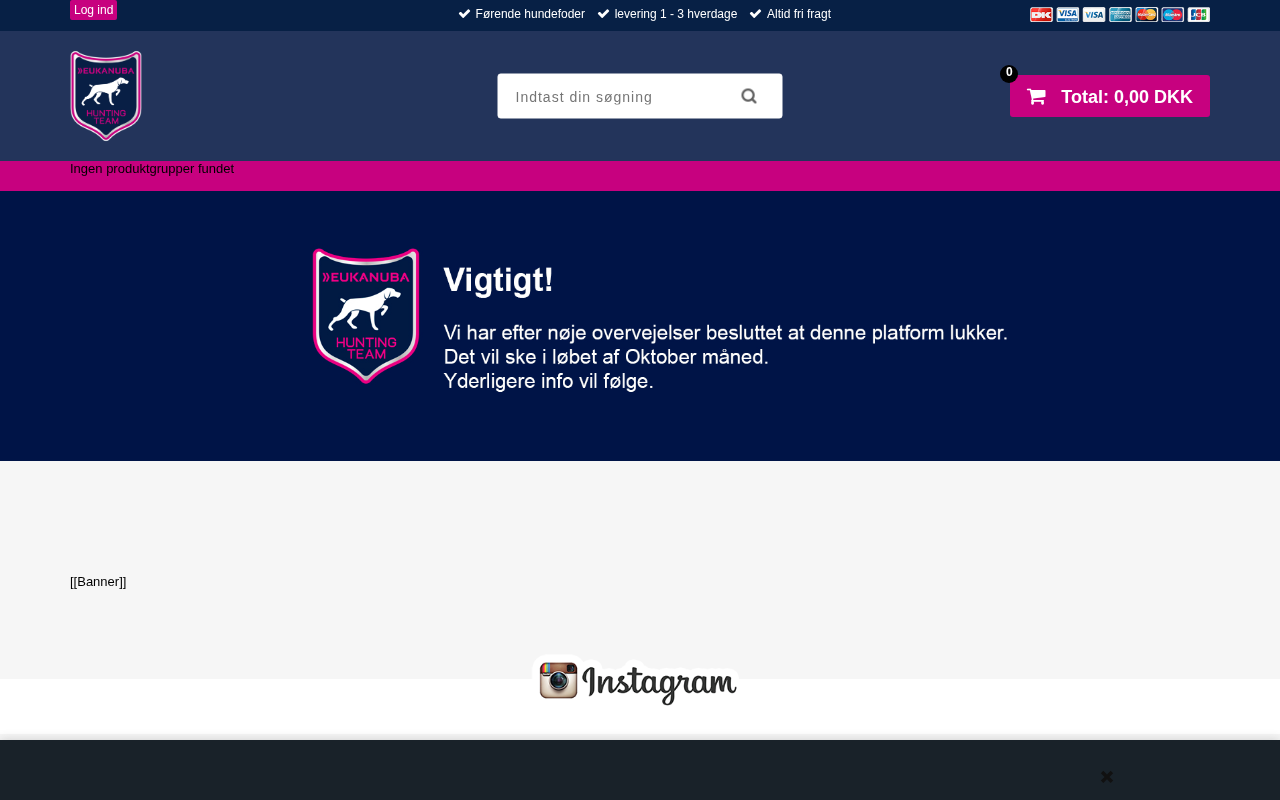Open the Instagram logo link
This screenshot has height=800, width=1280.
[x=637, y=681]
